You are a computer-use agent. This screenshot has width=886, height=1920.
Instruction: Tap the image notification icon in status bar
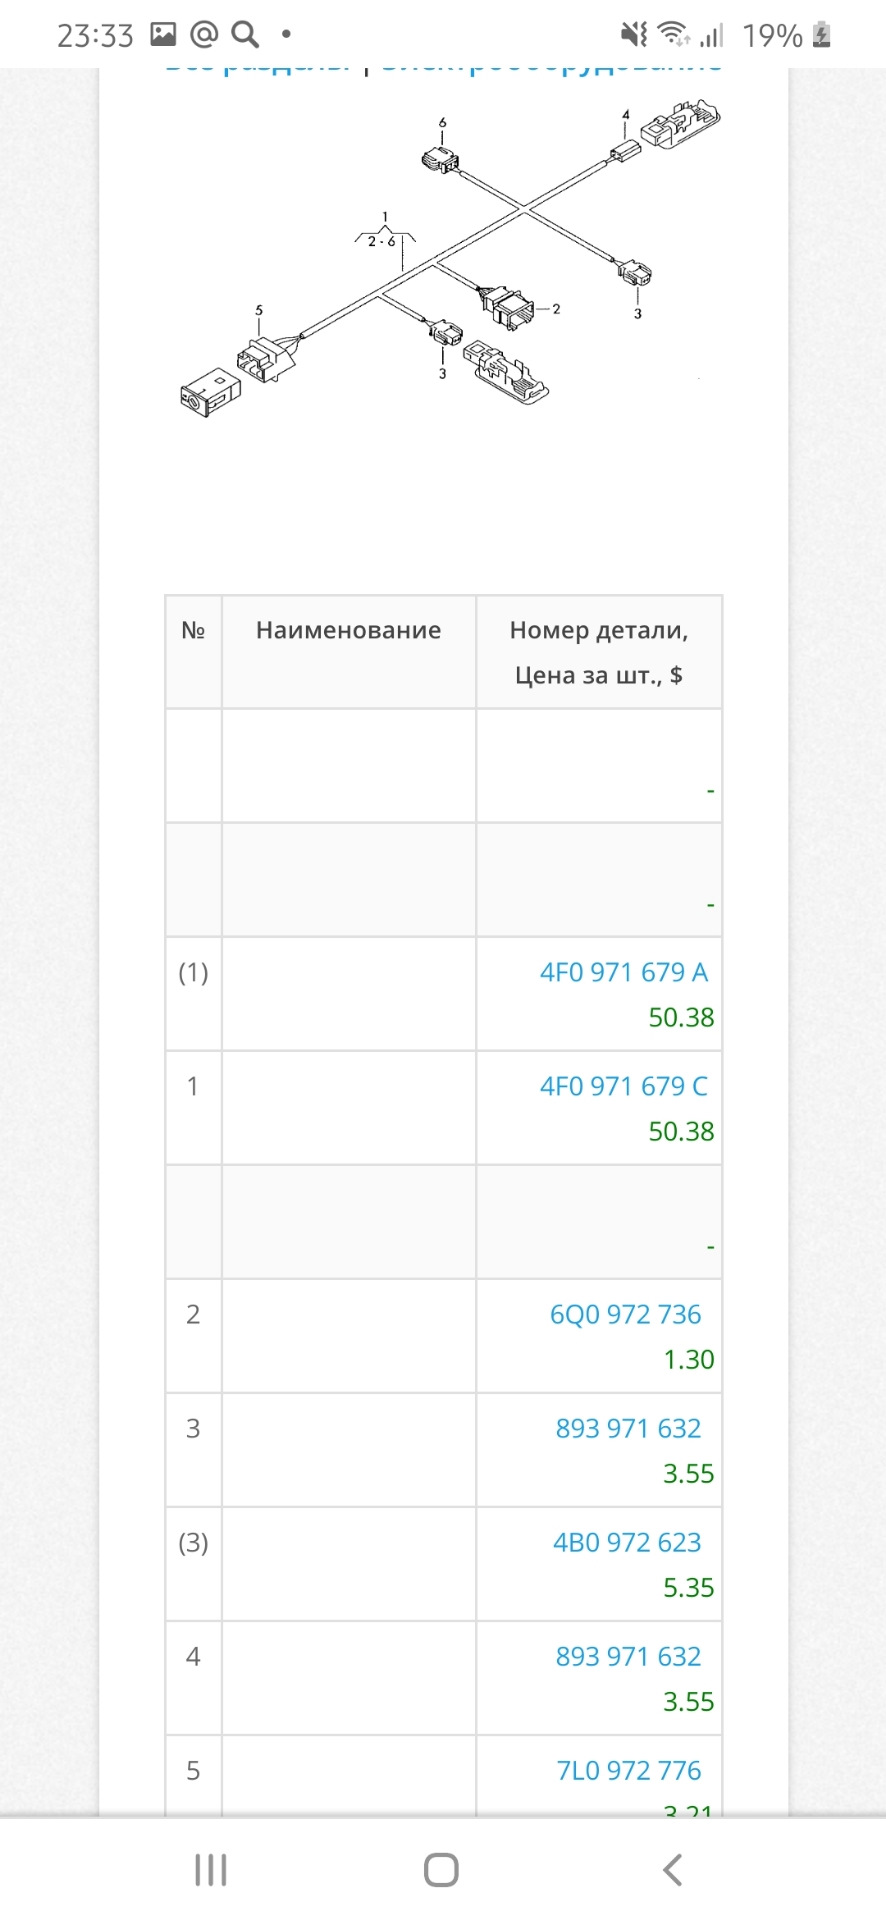tap(163, 35)
